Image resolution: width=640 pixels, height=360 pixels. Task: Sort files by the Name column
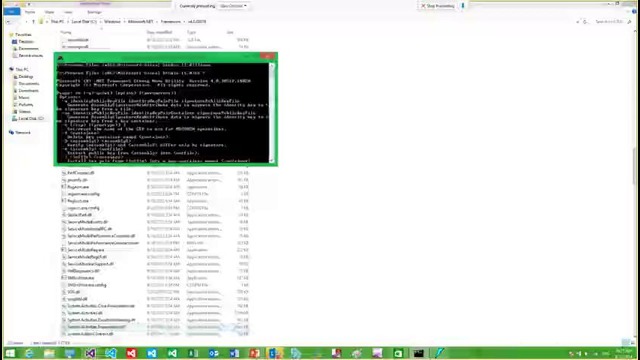pos(66,32)
